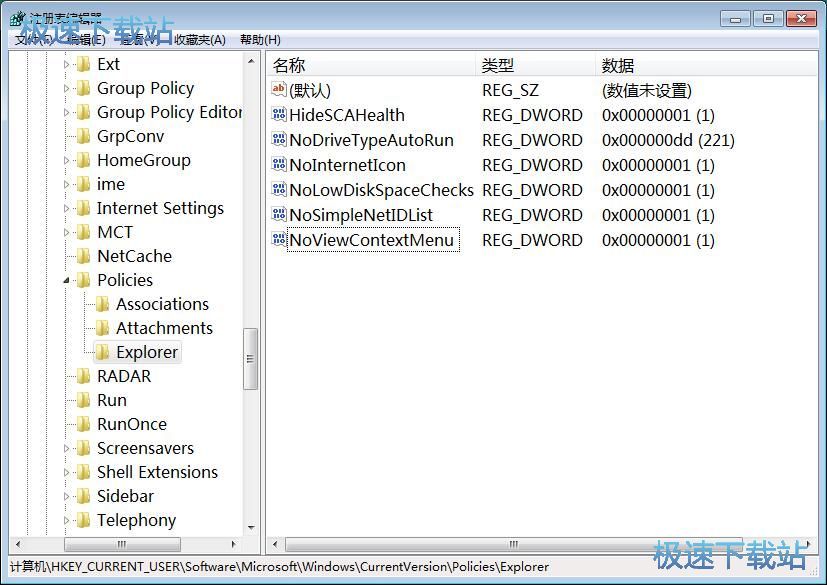Click the NoViewContextMenu DWORD icon

[279, 239]
